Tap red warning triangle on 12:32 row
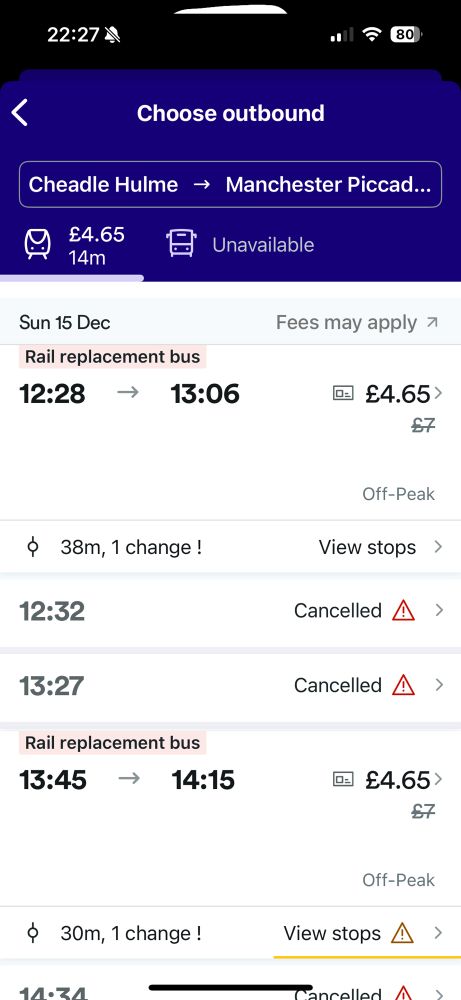 (x=403, y=611)
